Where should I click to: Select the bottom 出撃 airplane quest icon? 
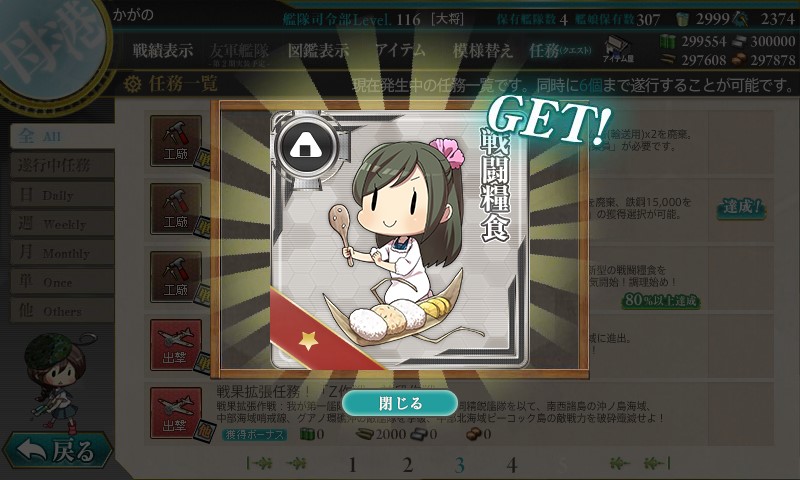tap(176, 413)
